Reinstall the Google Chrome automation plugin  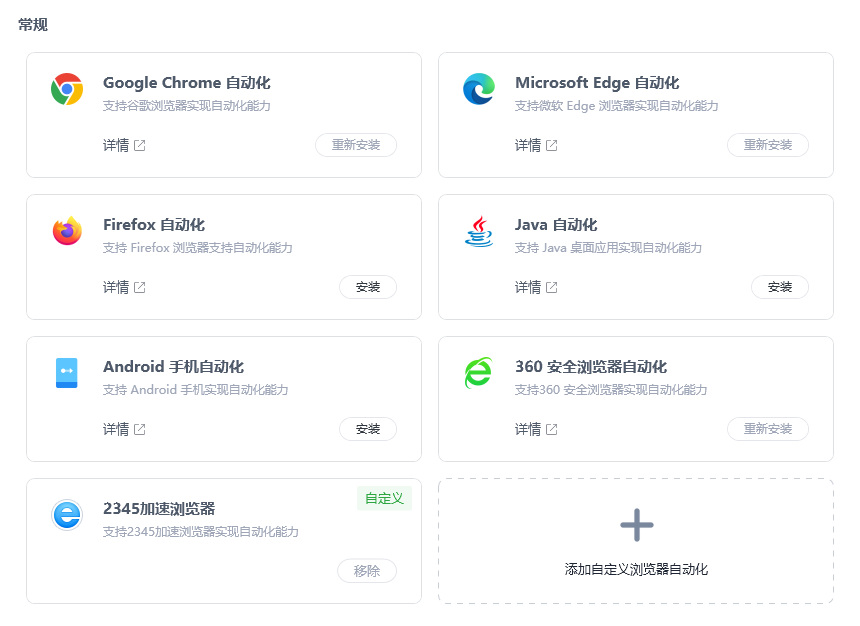[356, 145]
